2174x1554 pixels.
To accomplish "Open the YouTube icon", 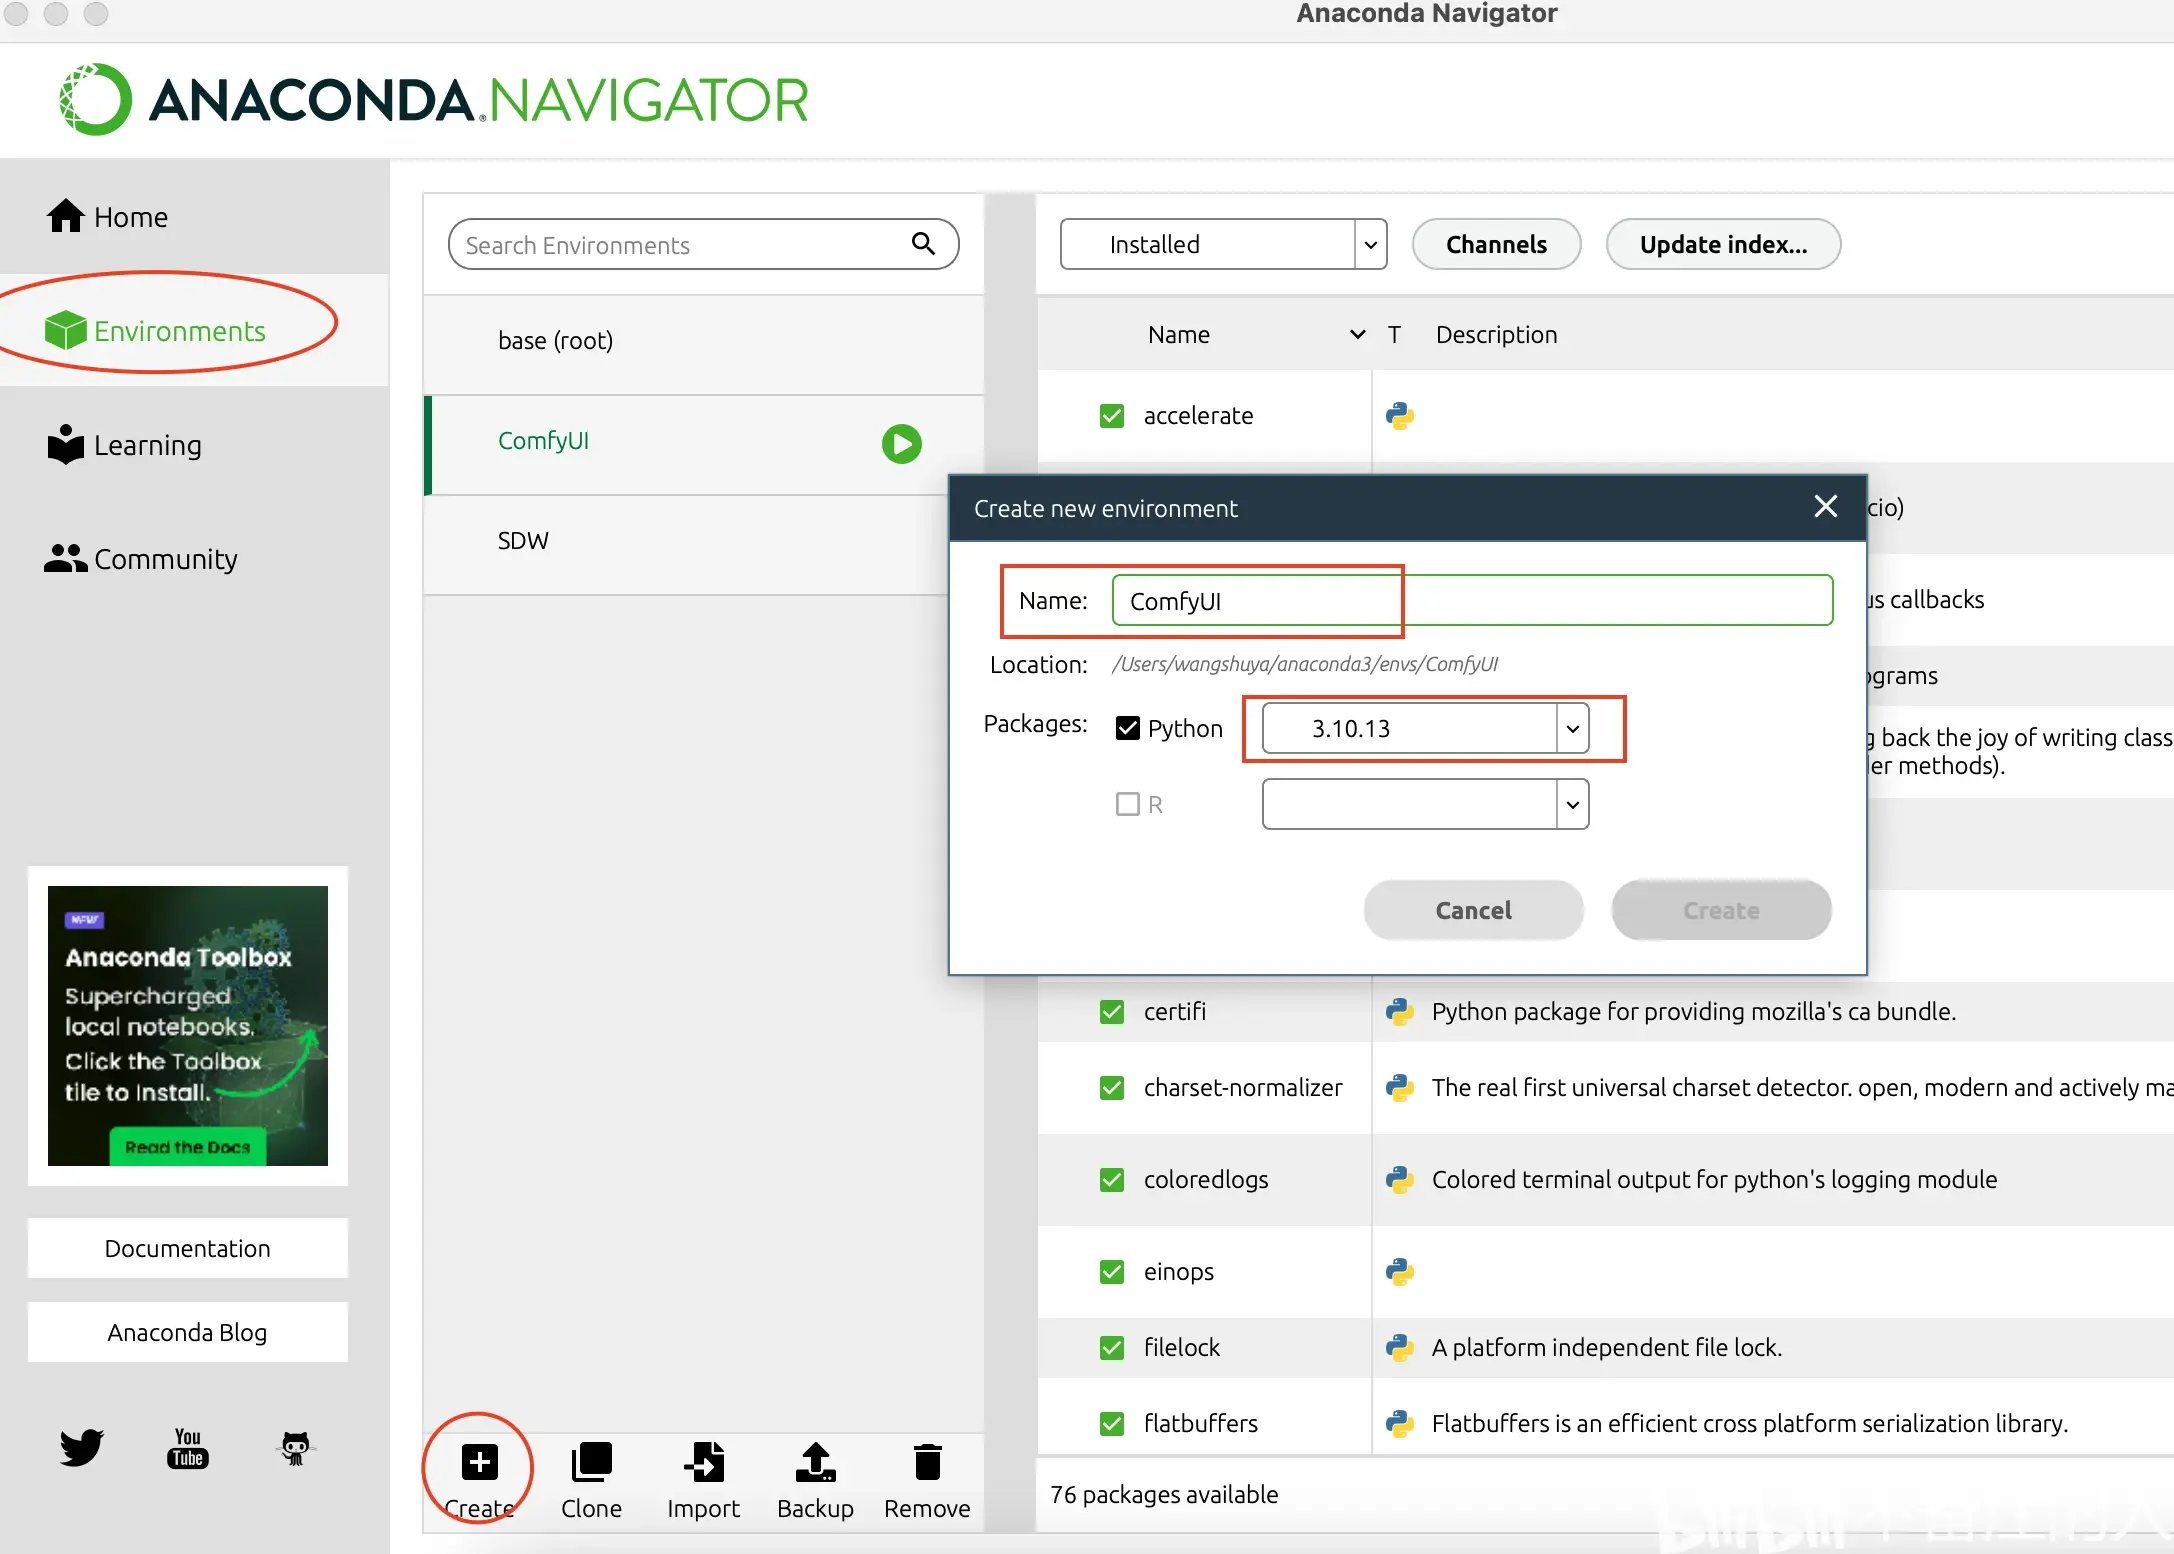I will [x=188, y=1447].
